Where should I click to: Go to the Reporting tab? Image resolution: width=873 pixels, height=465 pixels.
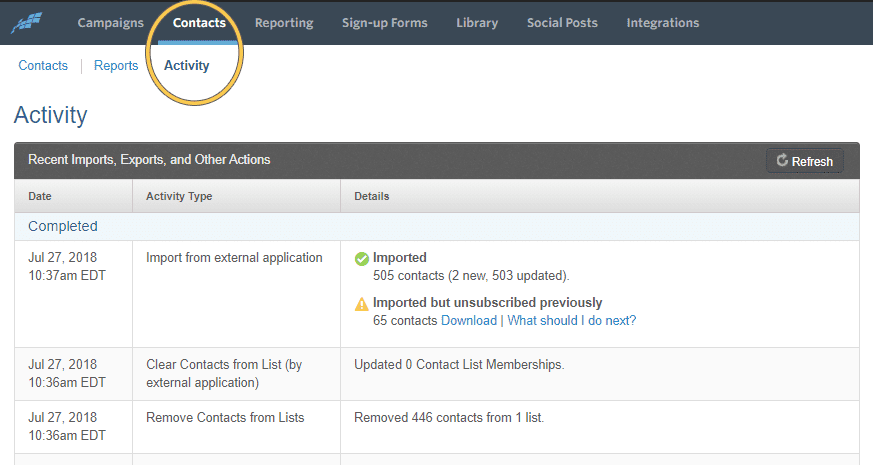284,23
